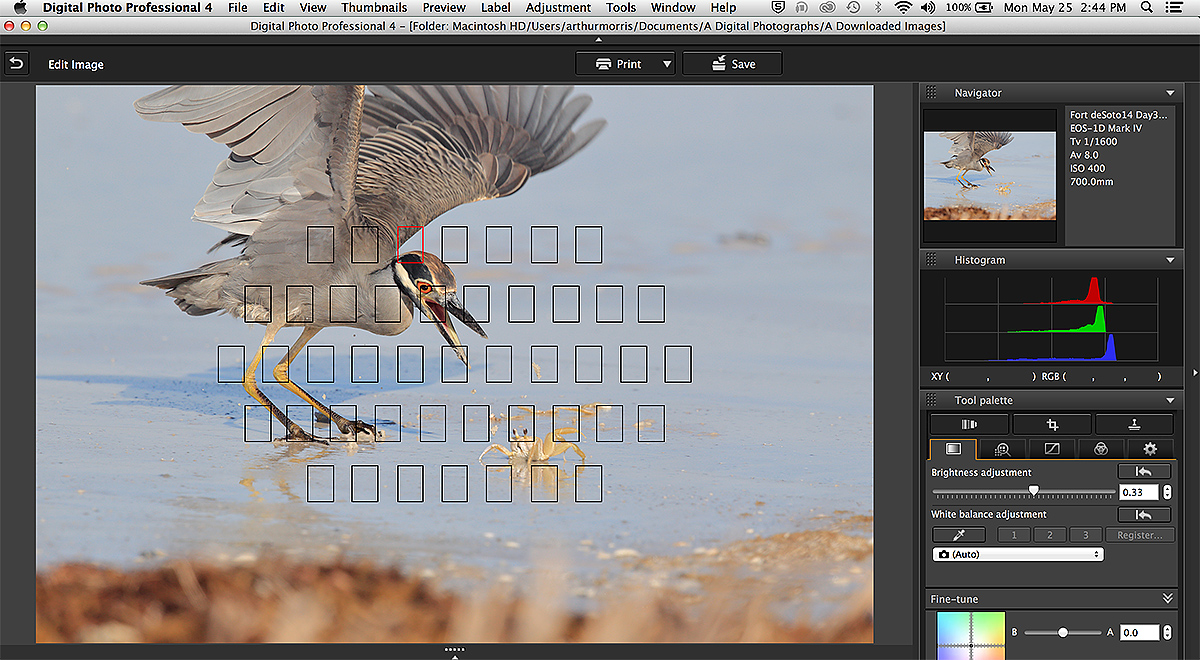Open the Window menu
The width and height of the screenshot is (1200, 660).
pos(673,8)
